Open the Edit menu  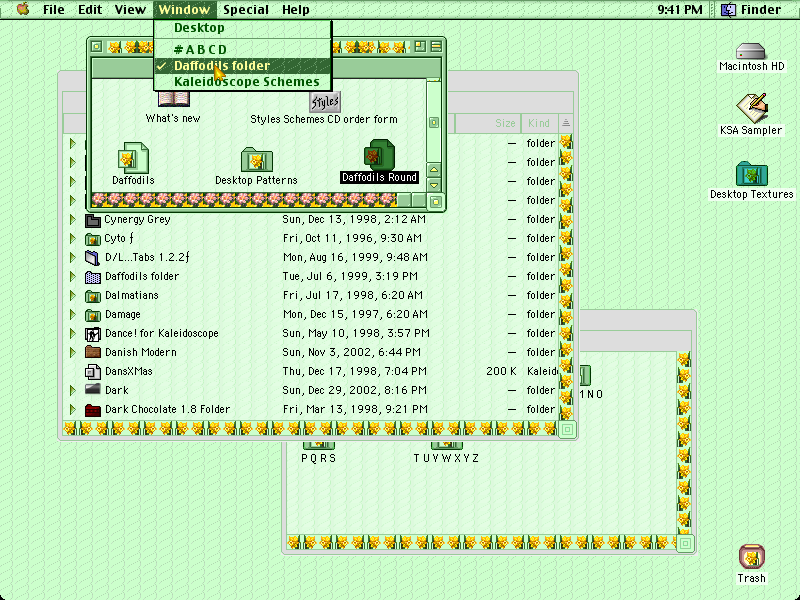(x=90, y=9)
